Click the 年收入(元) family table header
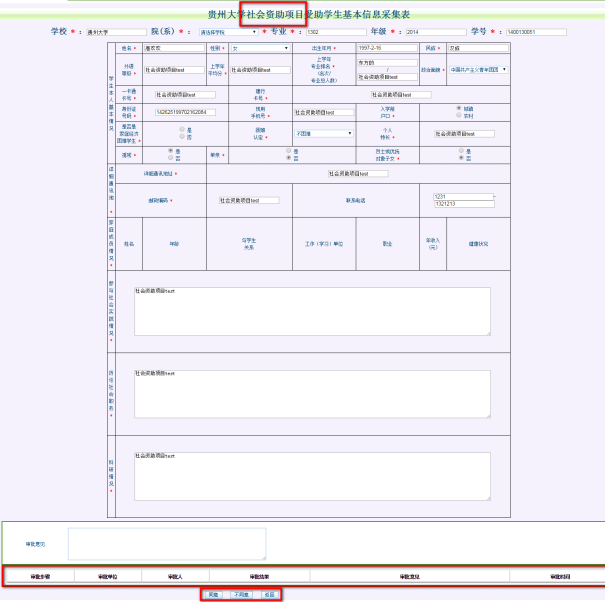The width and height of the screenshot is (605, 602). click(433, 244)
